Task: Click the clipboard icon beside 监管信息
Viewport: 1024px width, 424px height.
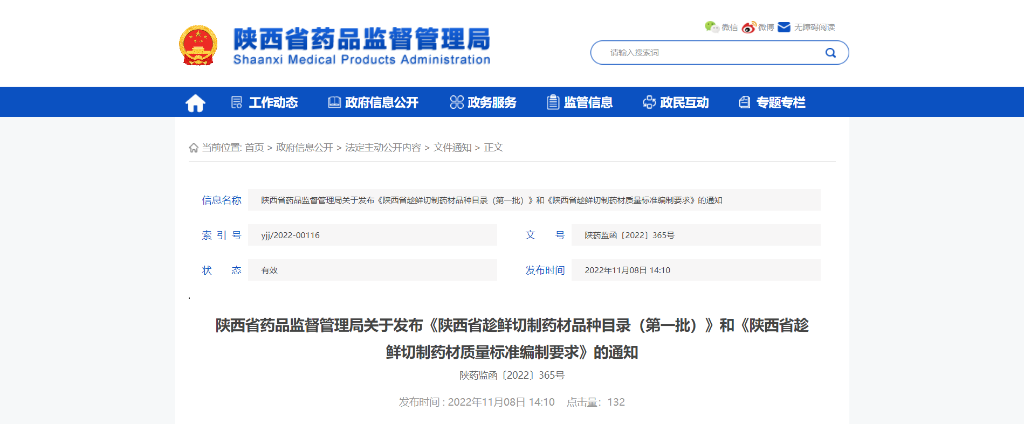Action: pos(553,102)
